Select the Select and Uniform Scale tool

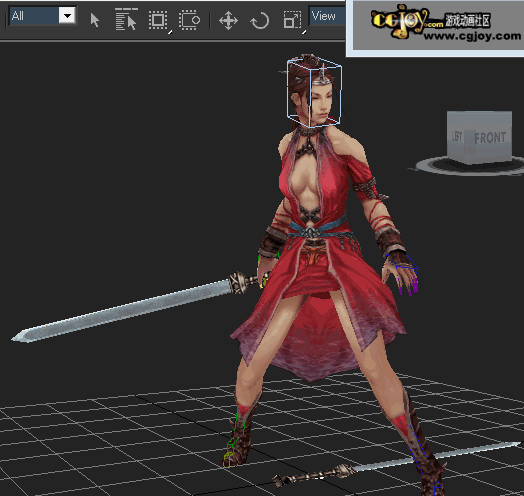click(292, 20)
